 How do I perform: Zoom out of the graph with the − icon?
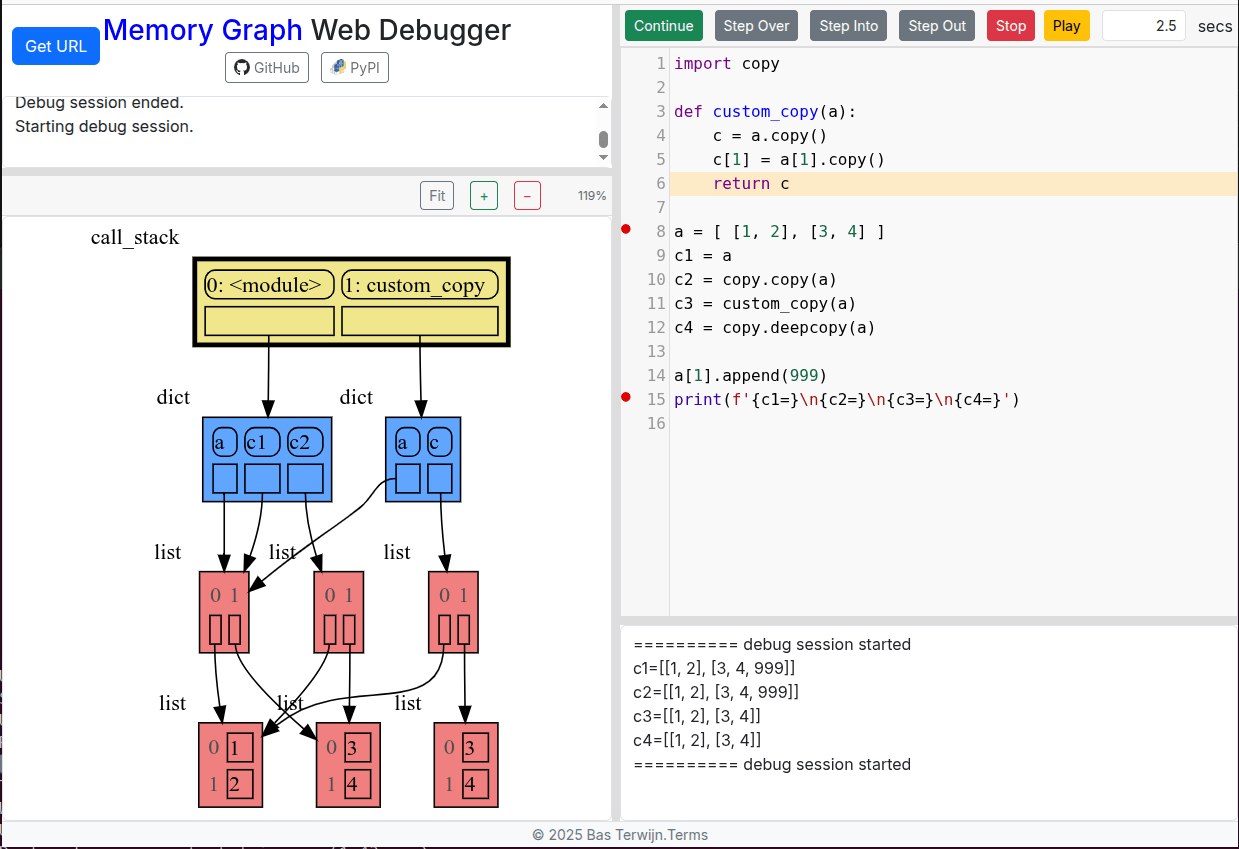coord(527,195)
